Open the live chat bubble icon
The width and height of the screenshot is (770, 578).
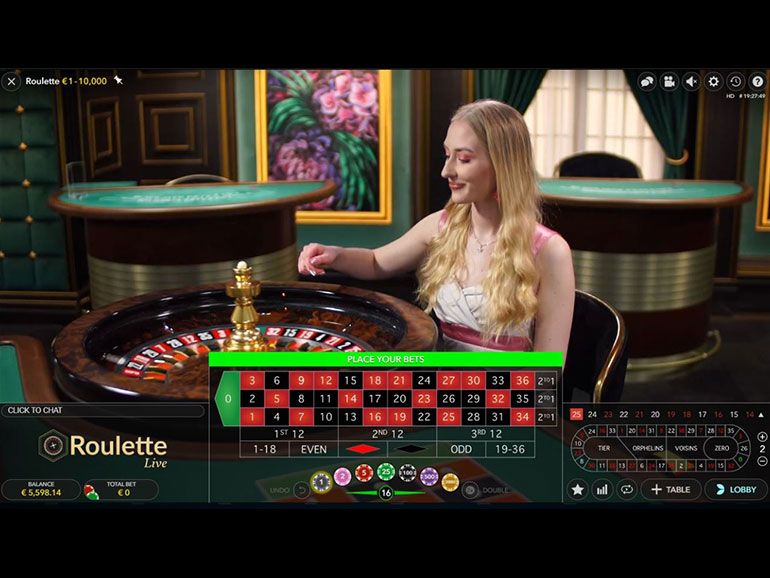coord(647,82)
